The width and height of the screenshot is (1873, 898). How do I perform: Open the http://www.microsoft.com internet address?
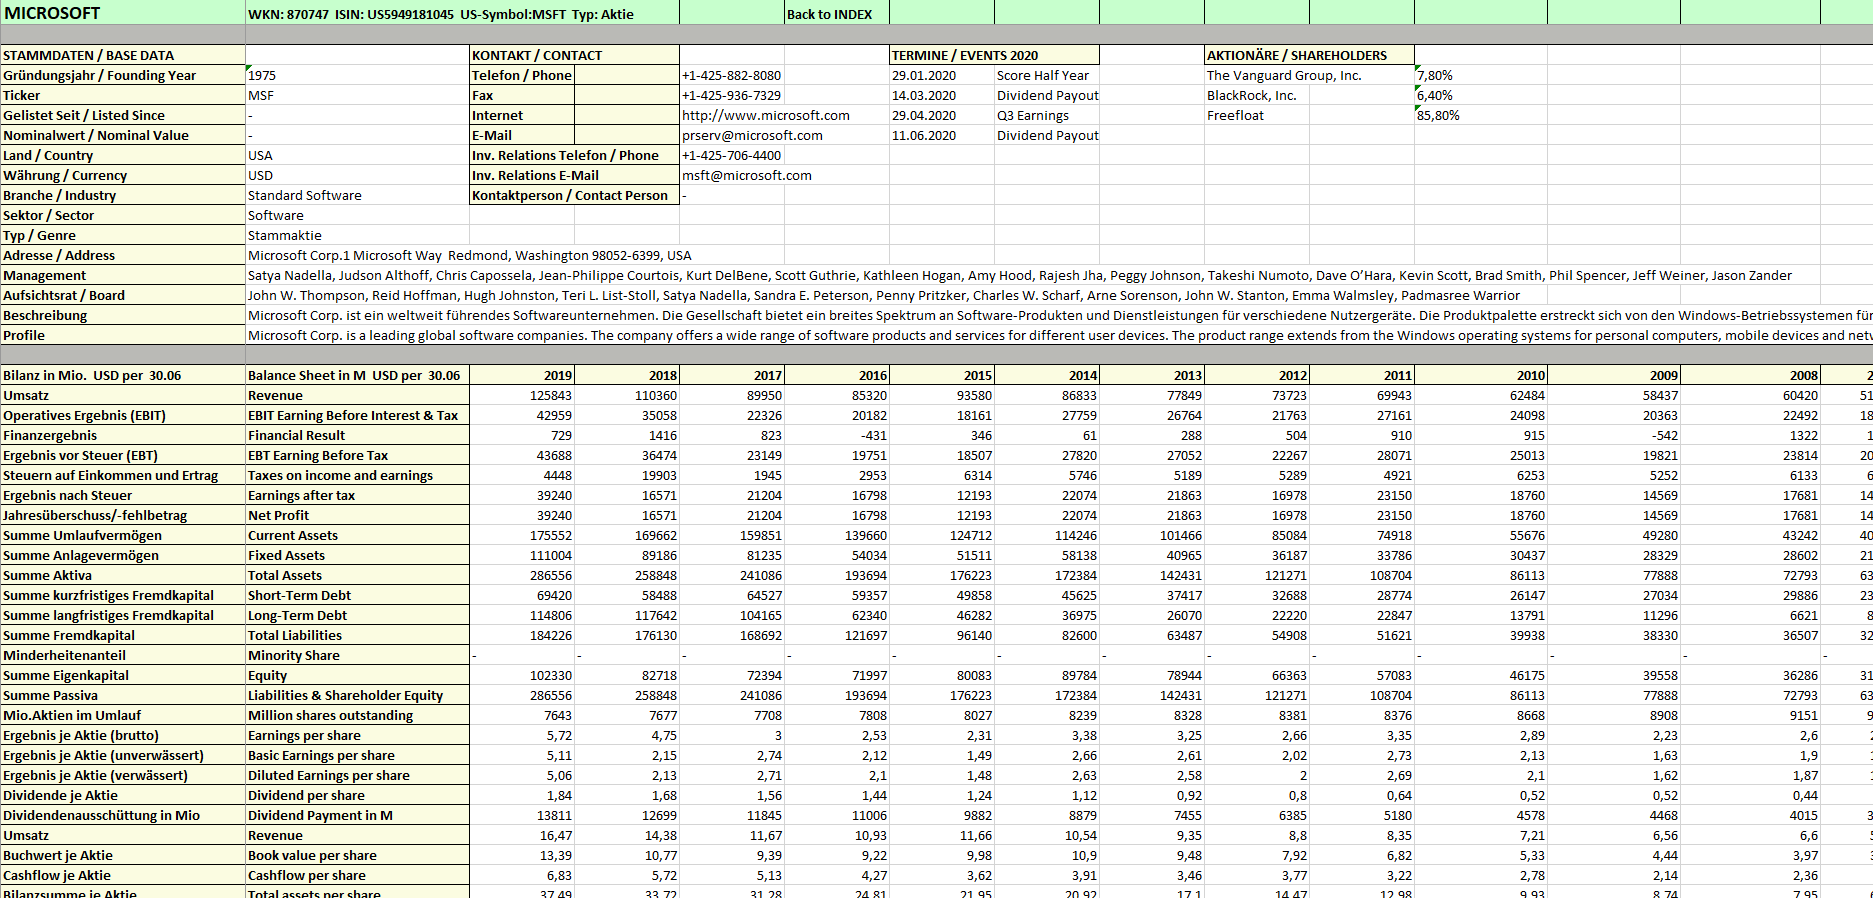point(766,115)
